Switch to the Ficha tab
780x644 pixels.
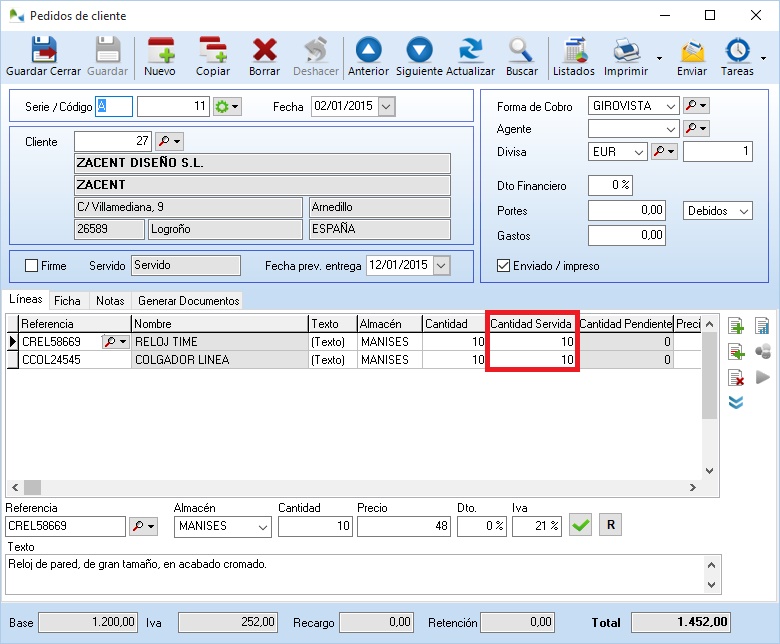[x=68, y=300]
